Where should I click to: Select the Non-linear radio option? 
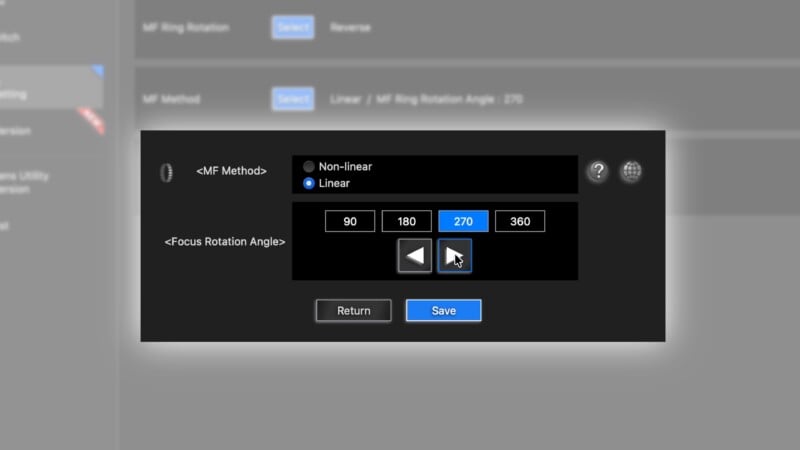click(x=309, y=166)
